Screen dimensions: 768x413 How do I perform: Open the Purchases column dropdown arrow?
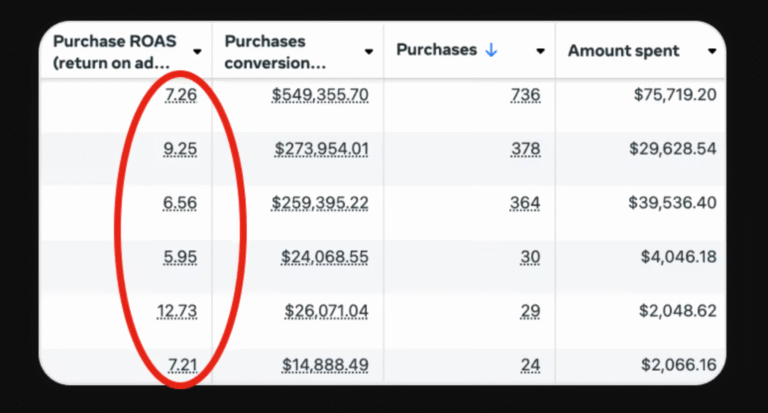click(x=541, y=52)
